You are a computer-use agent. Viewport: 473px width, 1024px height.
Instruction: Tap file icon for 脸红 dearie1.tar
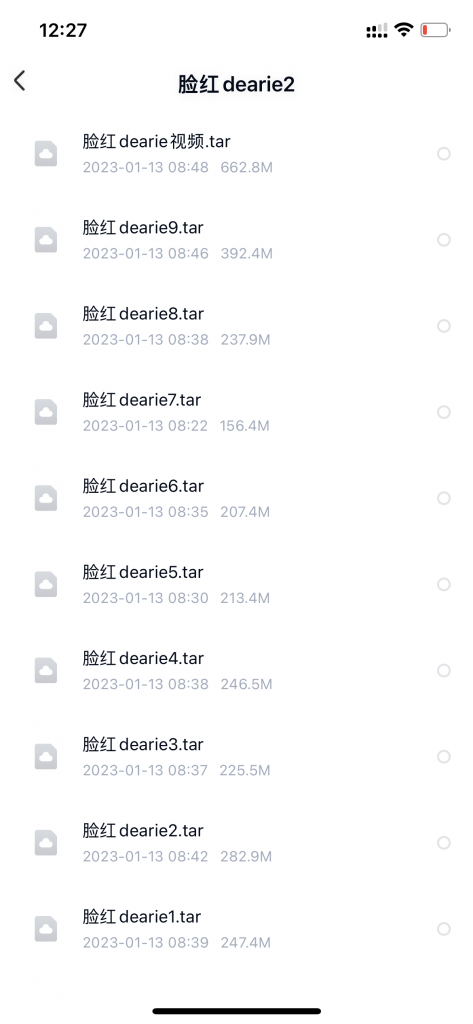click(x=46, y=929)
